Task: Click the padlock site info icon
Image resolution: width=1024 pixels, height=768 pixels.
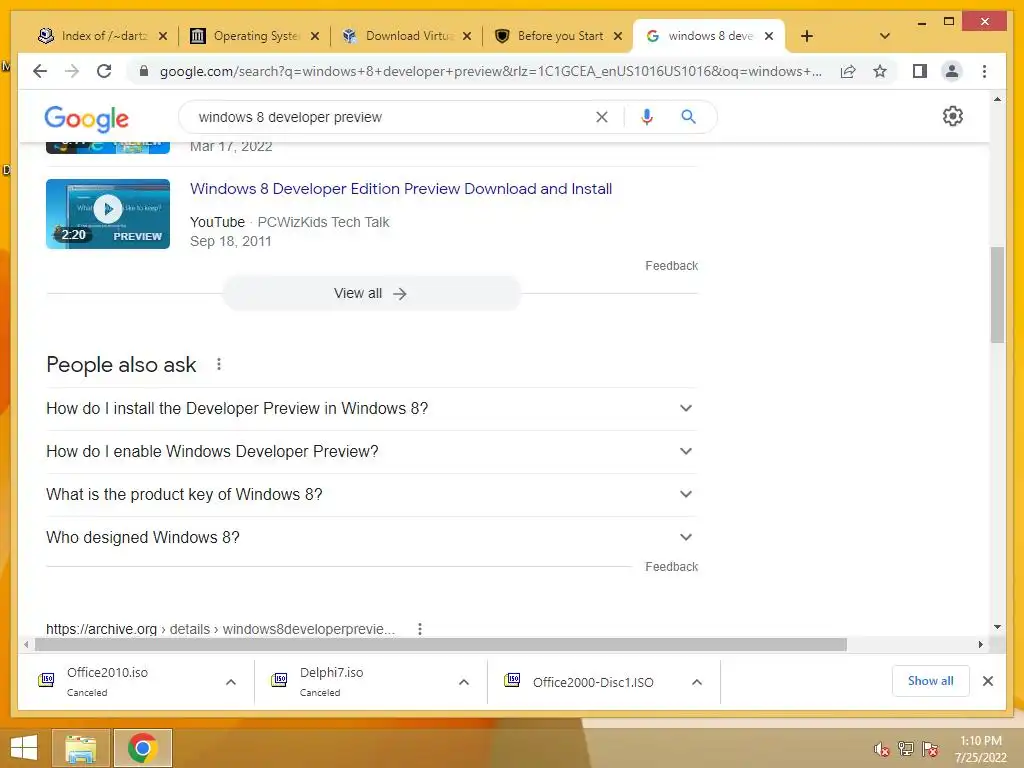Action: point(144,71)
